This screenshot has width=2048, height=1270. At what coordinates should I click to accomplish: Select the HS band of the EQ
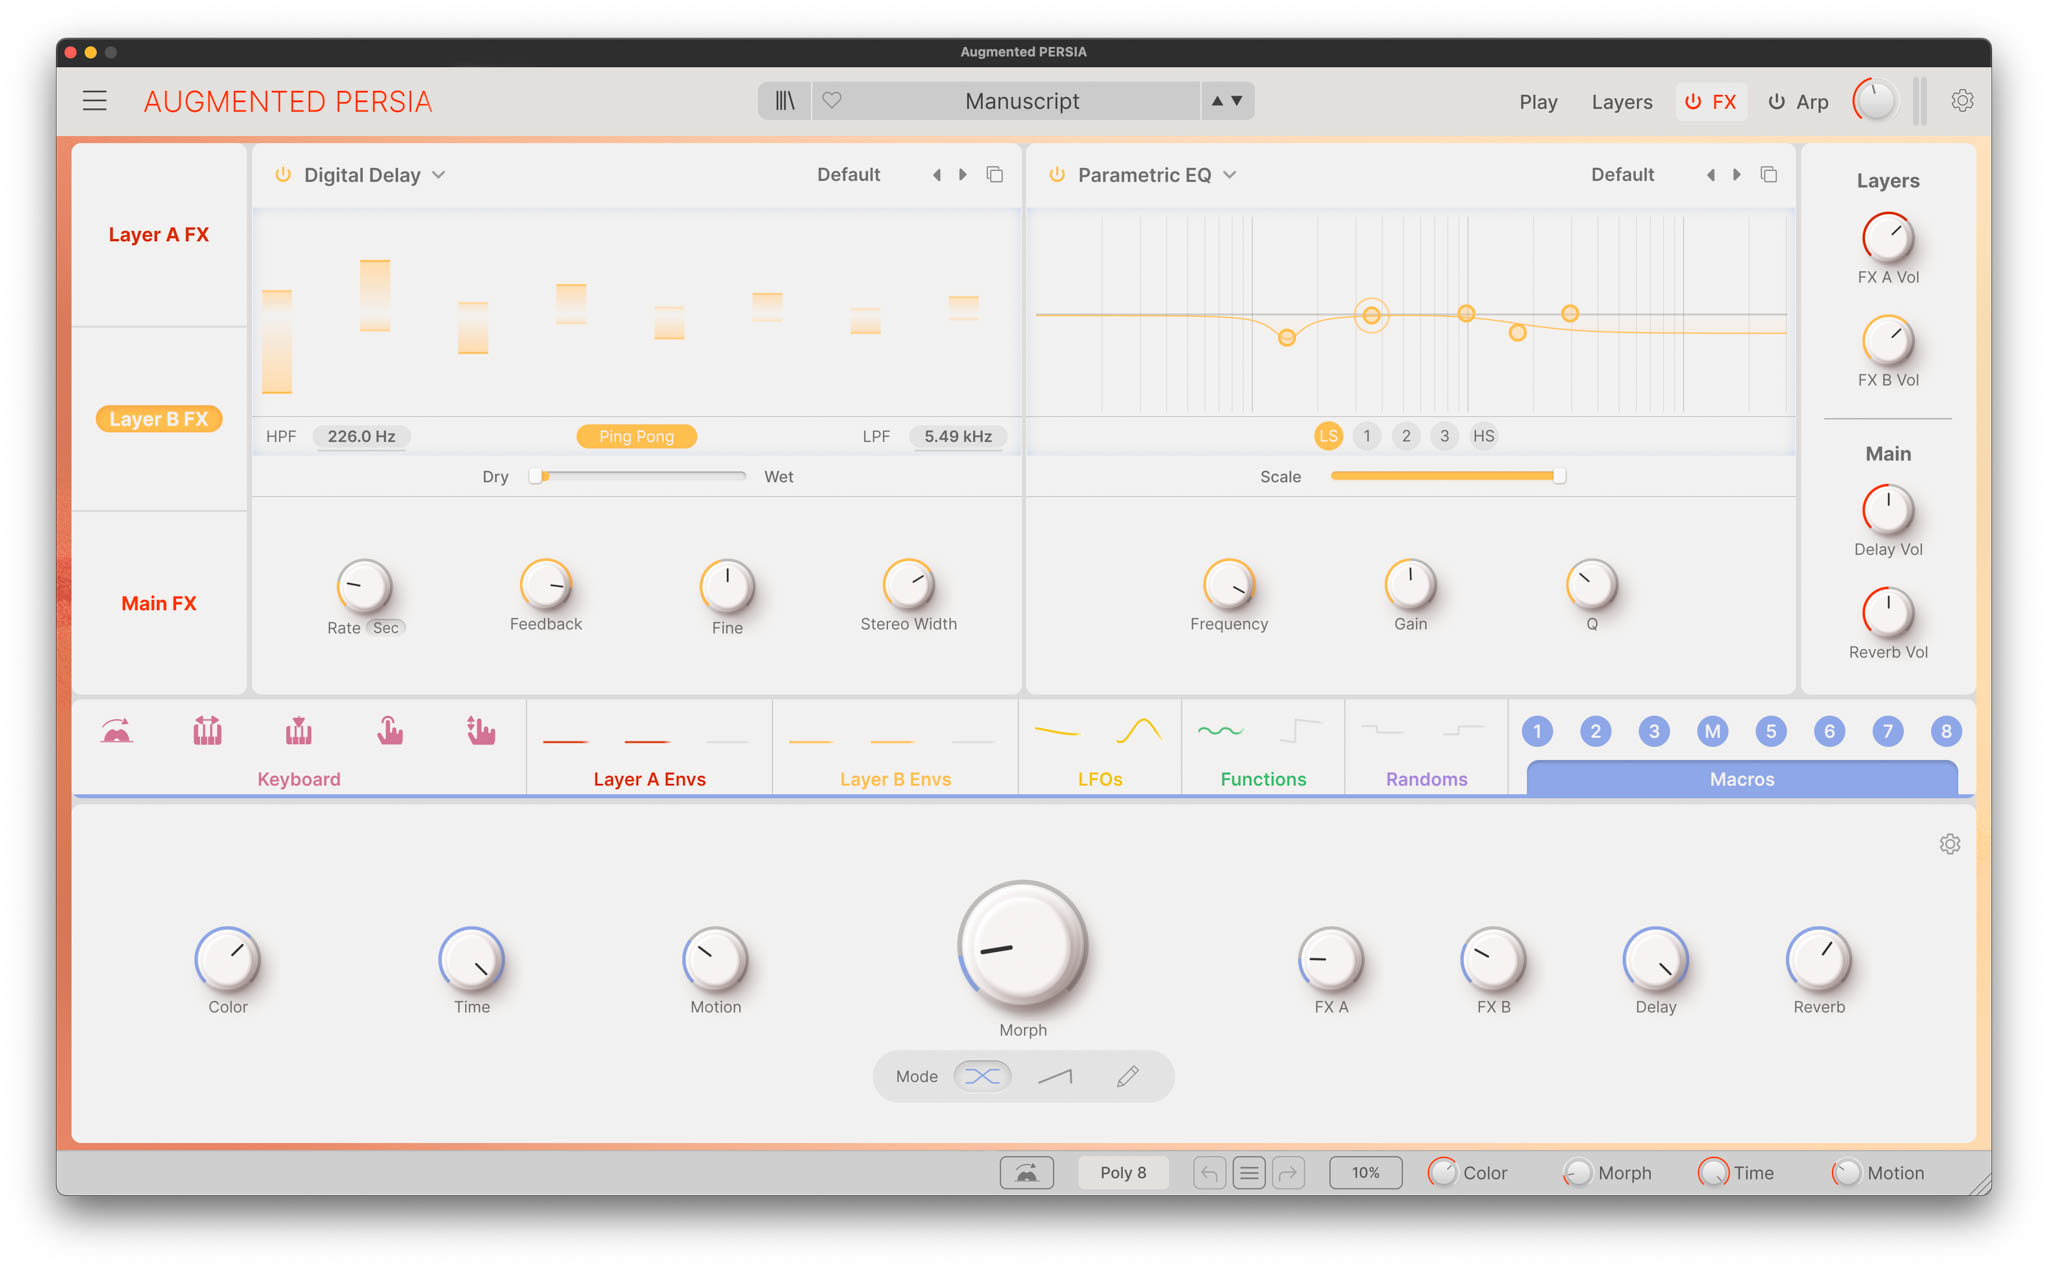click(1483, 436)
